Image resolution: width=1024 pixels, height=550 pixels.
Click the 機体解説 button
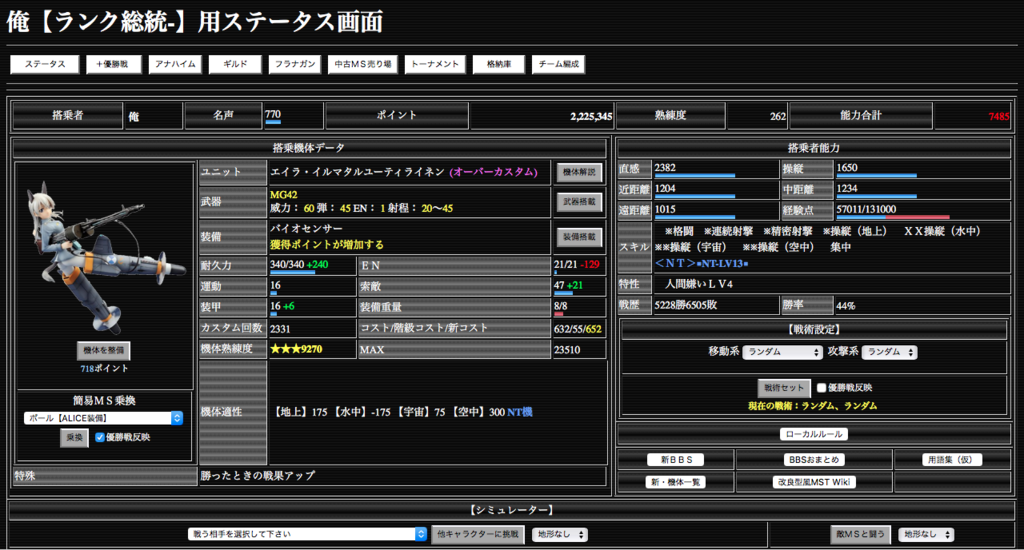pyautogui.click(x=579, y=172)
